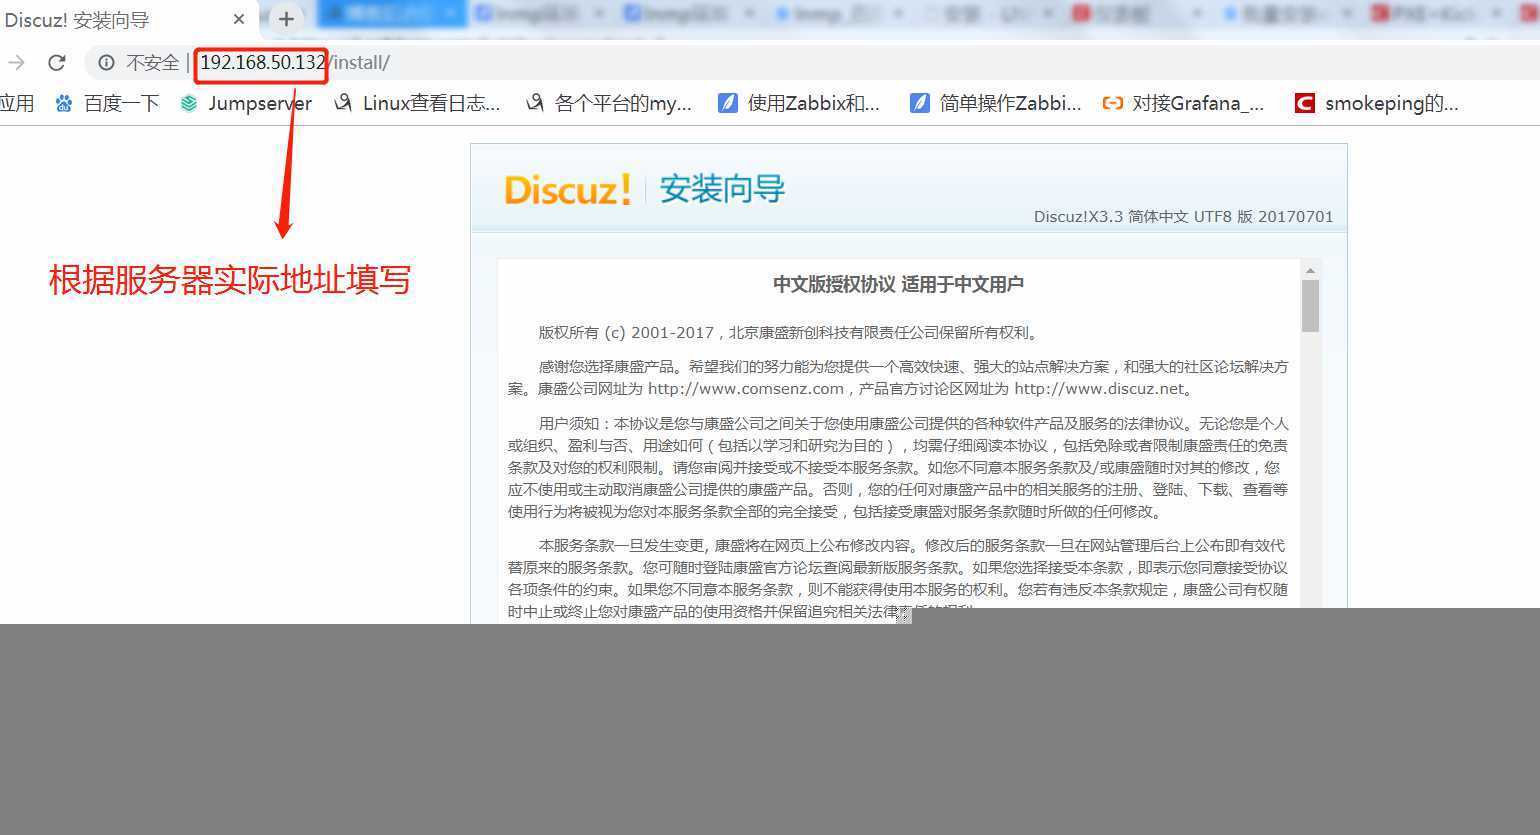Click the 百度一下 paw icon
Screen dimensions: 1540x835
(64, 103)
